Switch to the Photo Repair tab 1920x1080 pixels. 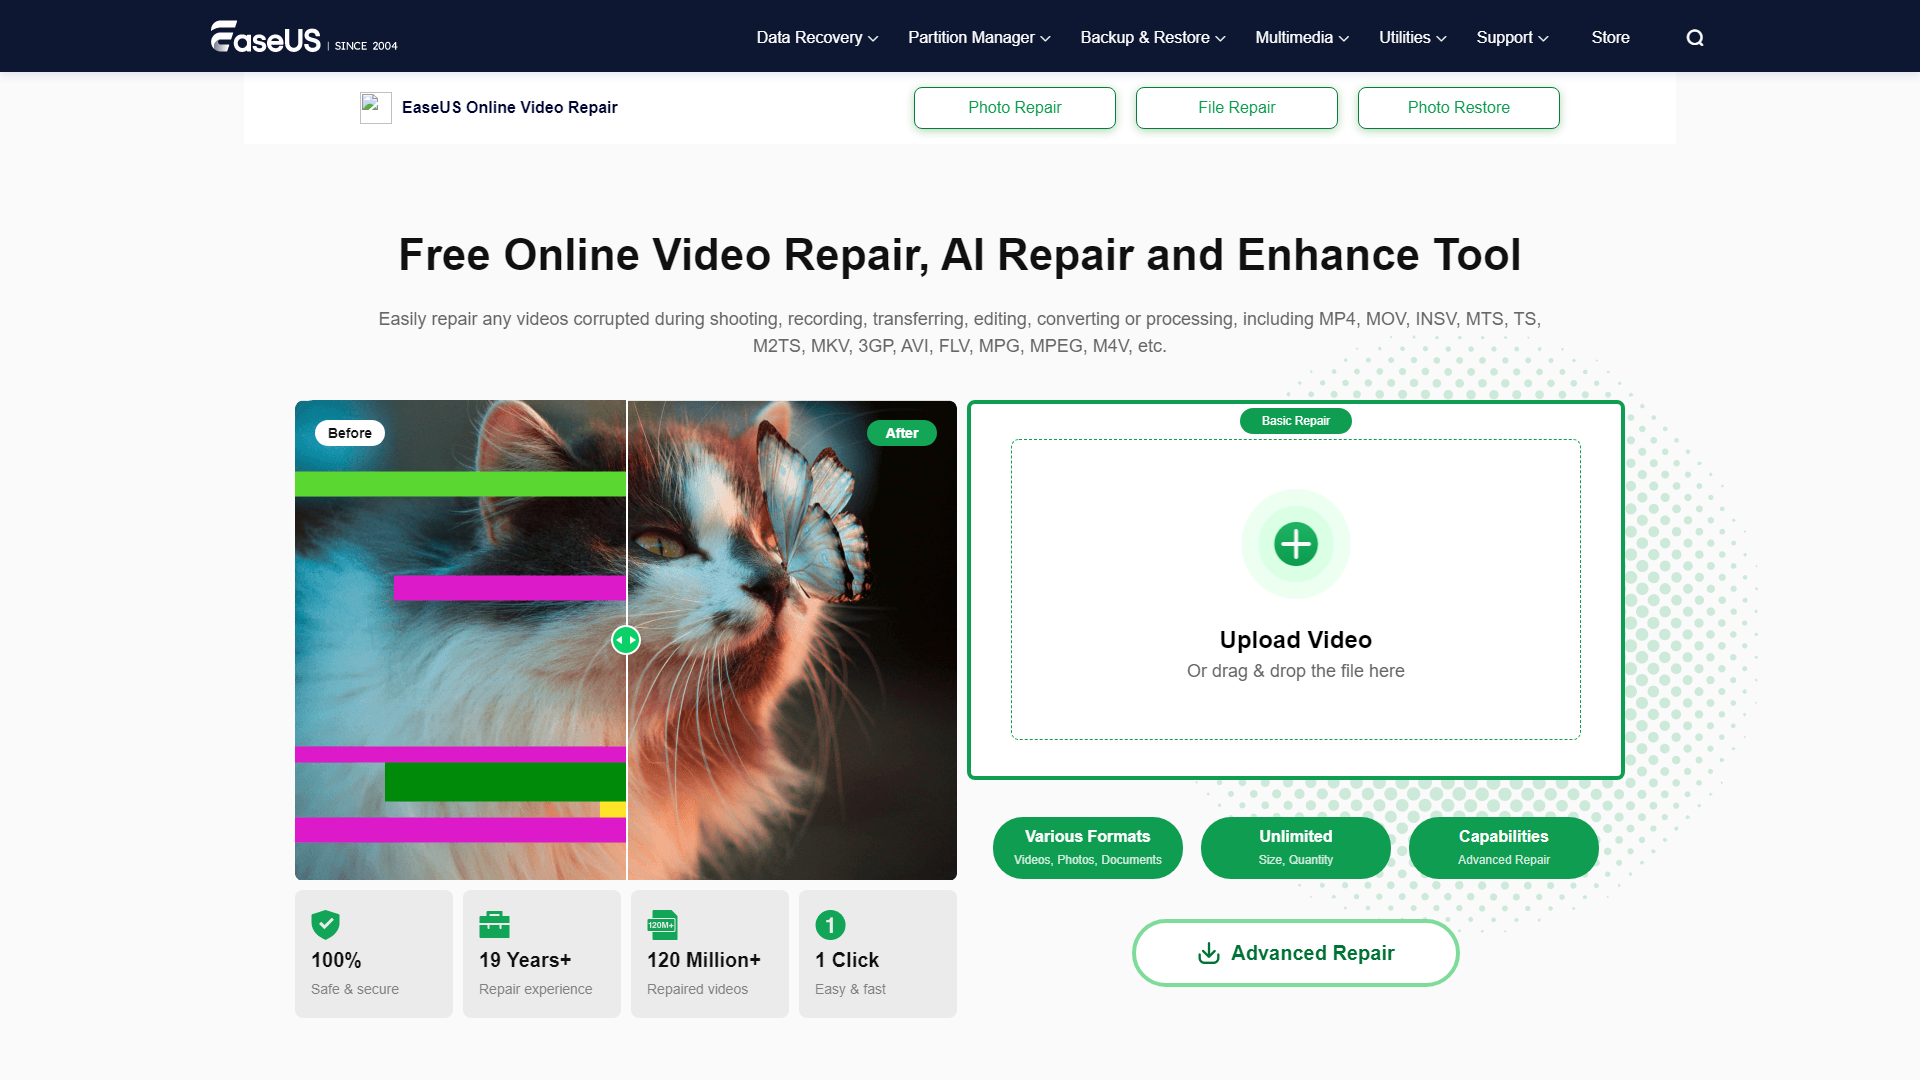point(1014,108)
